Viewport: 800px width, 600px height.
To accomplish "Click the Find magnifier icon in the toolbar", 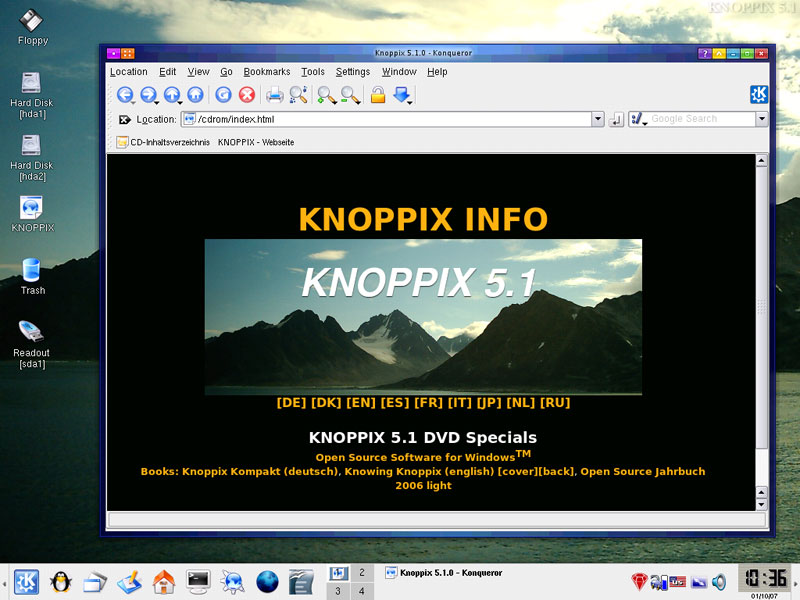I will (x=296, y=95).
